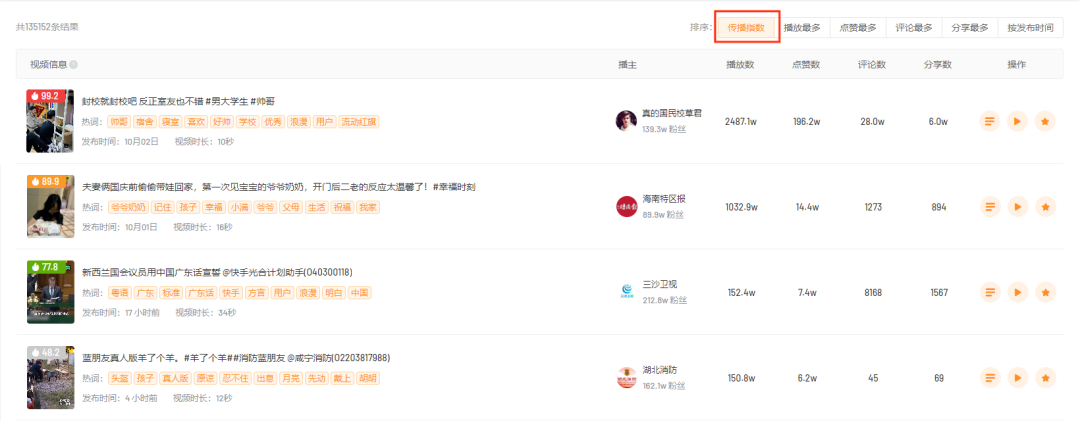Viewport: 1080px width, 421px height.
Task: Click the 真的国民校草君 avatar
Action: click(625, 121)
